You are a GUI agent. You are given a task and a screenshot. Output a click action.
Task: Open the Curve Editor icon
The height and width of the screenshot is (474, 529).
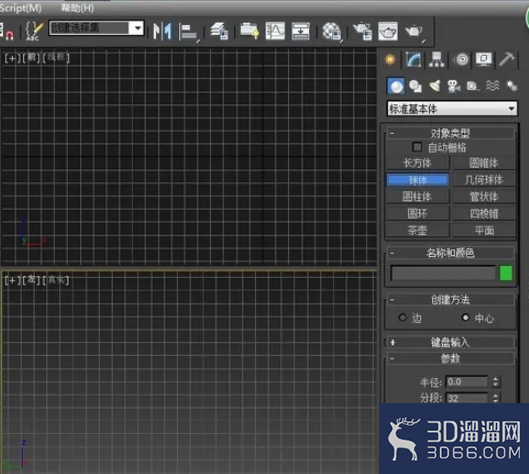275,31
